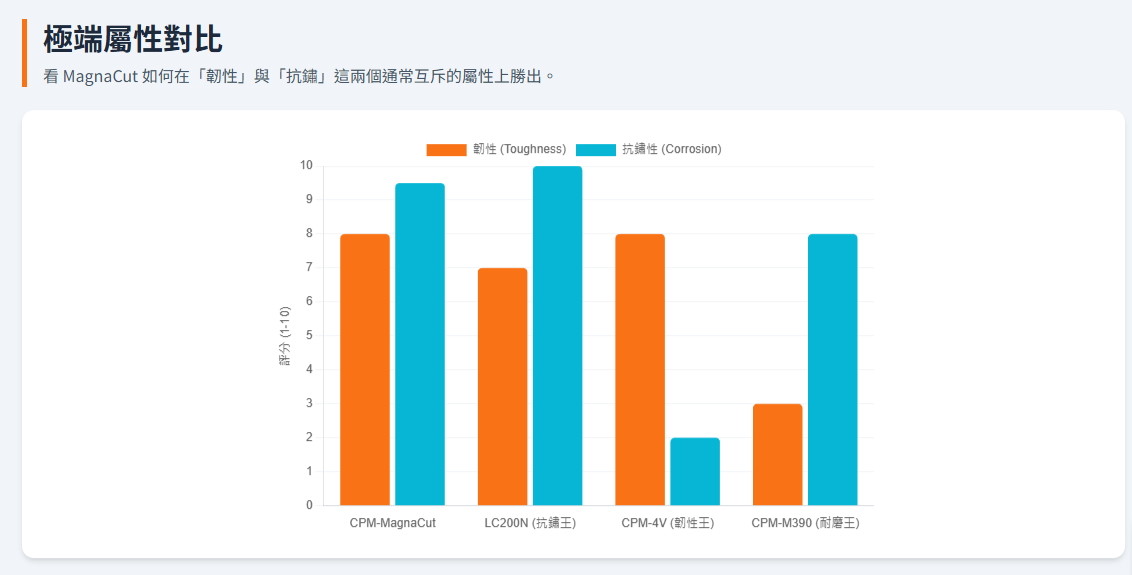Select the orange toughness bar for CPM-MagnaCut

(365, 369)
